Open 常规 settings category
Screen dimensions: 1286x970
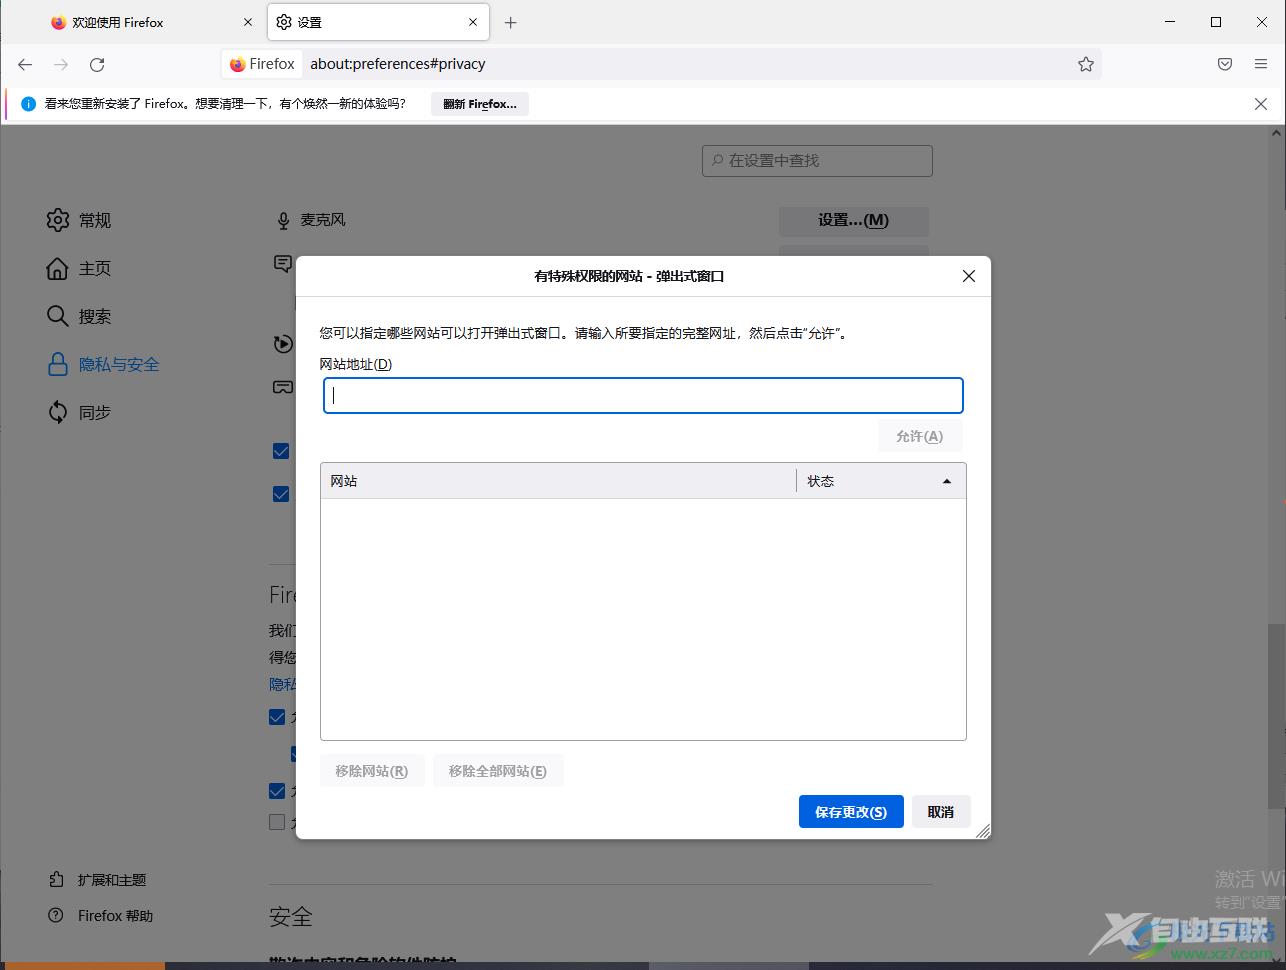click(x=79, y=220)
